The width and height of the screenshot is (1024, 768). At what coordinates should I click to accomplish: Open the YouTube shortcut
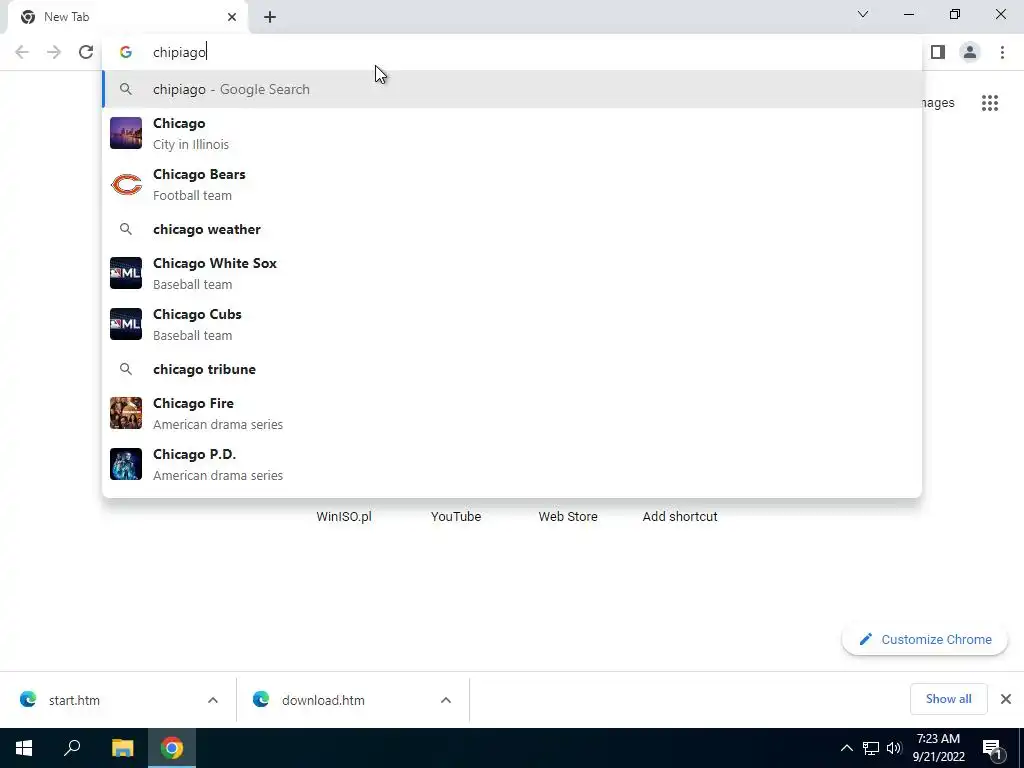click(456, 517)
